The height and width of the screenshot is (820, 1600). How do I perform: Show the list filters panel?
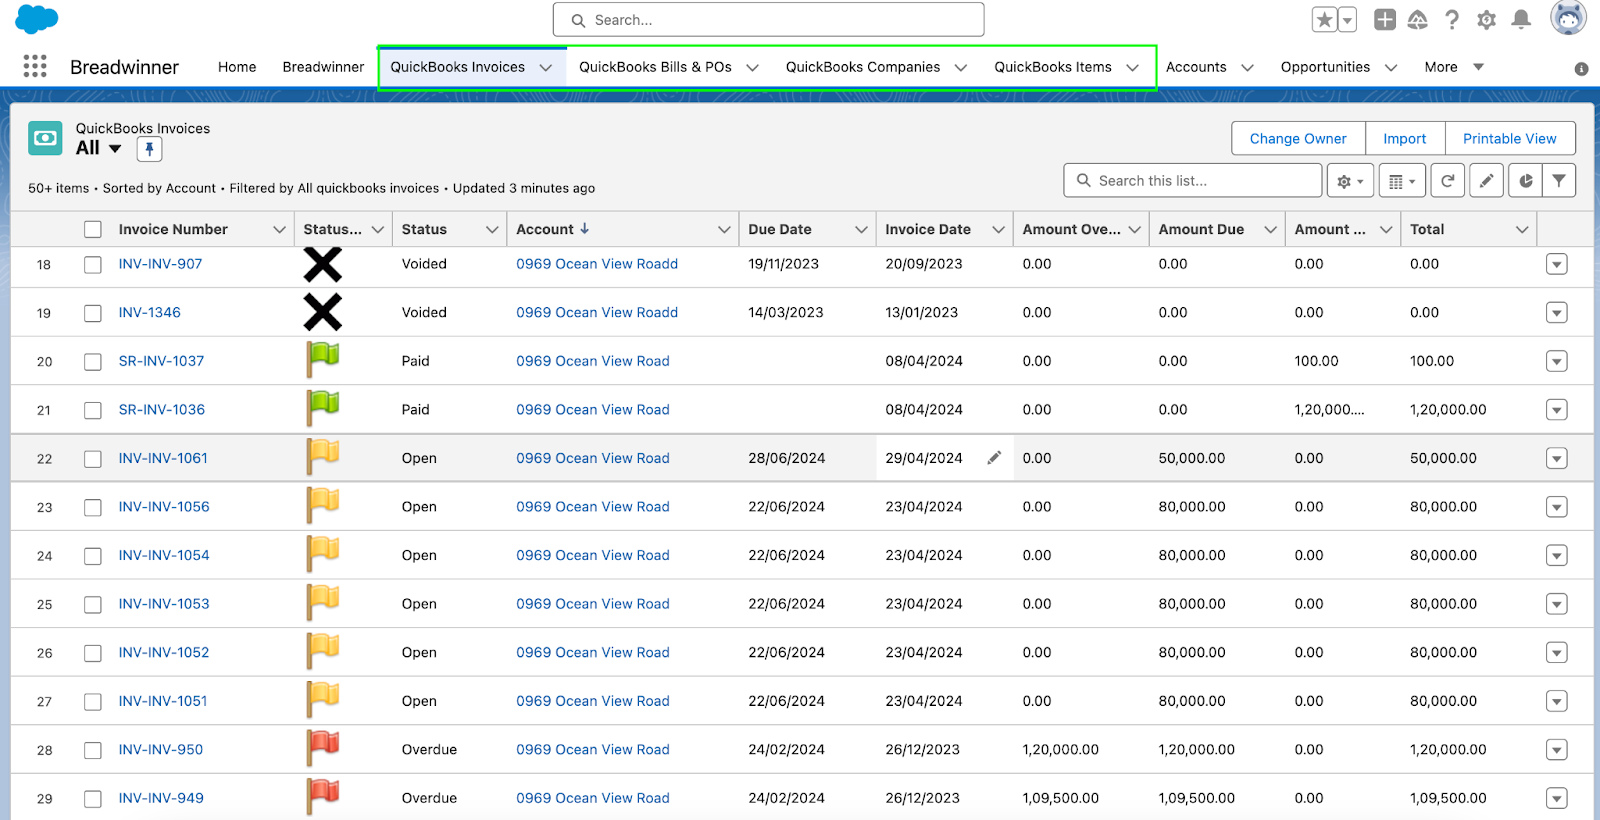point(1558,181)
